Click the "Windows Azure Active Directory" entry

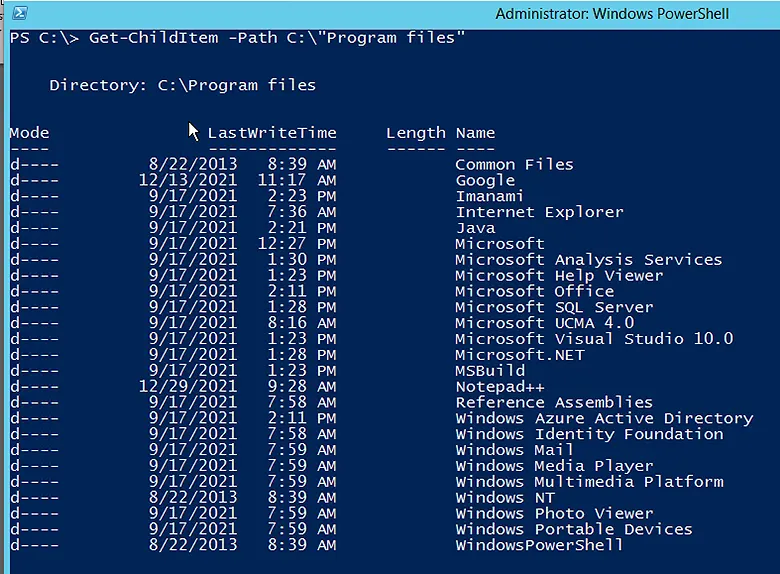tap(604, 418)
